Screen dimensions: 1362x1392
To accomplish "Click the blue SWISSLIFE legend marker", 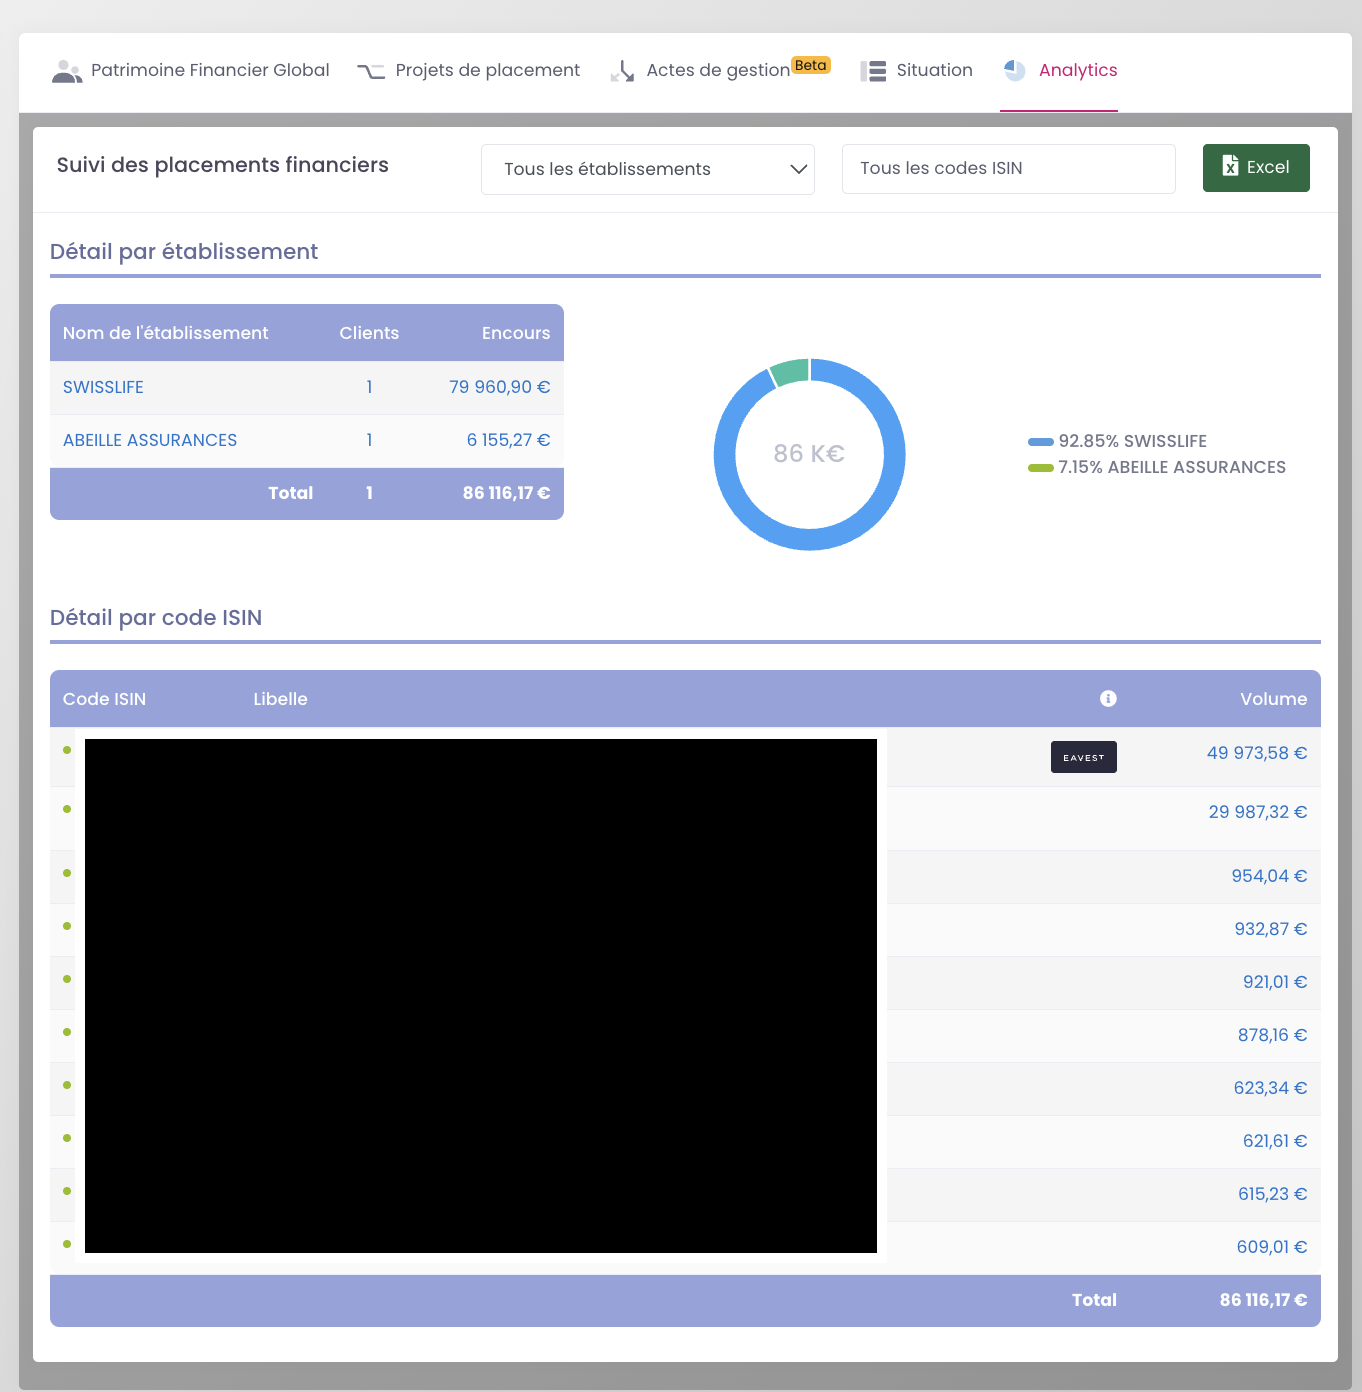I will pos(1039,441).
